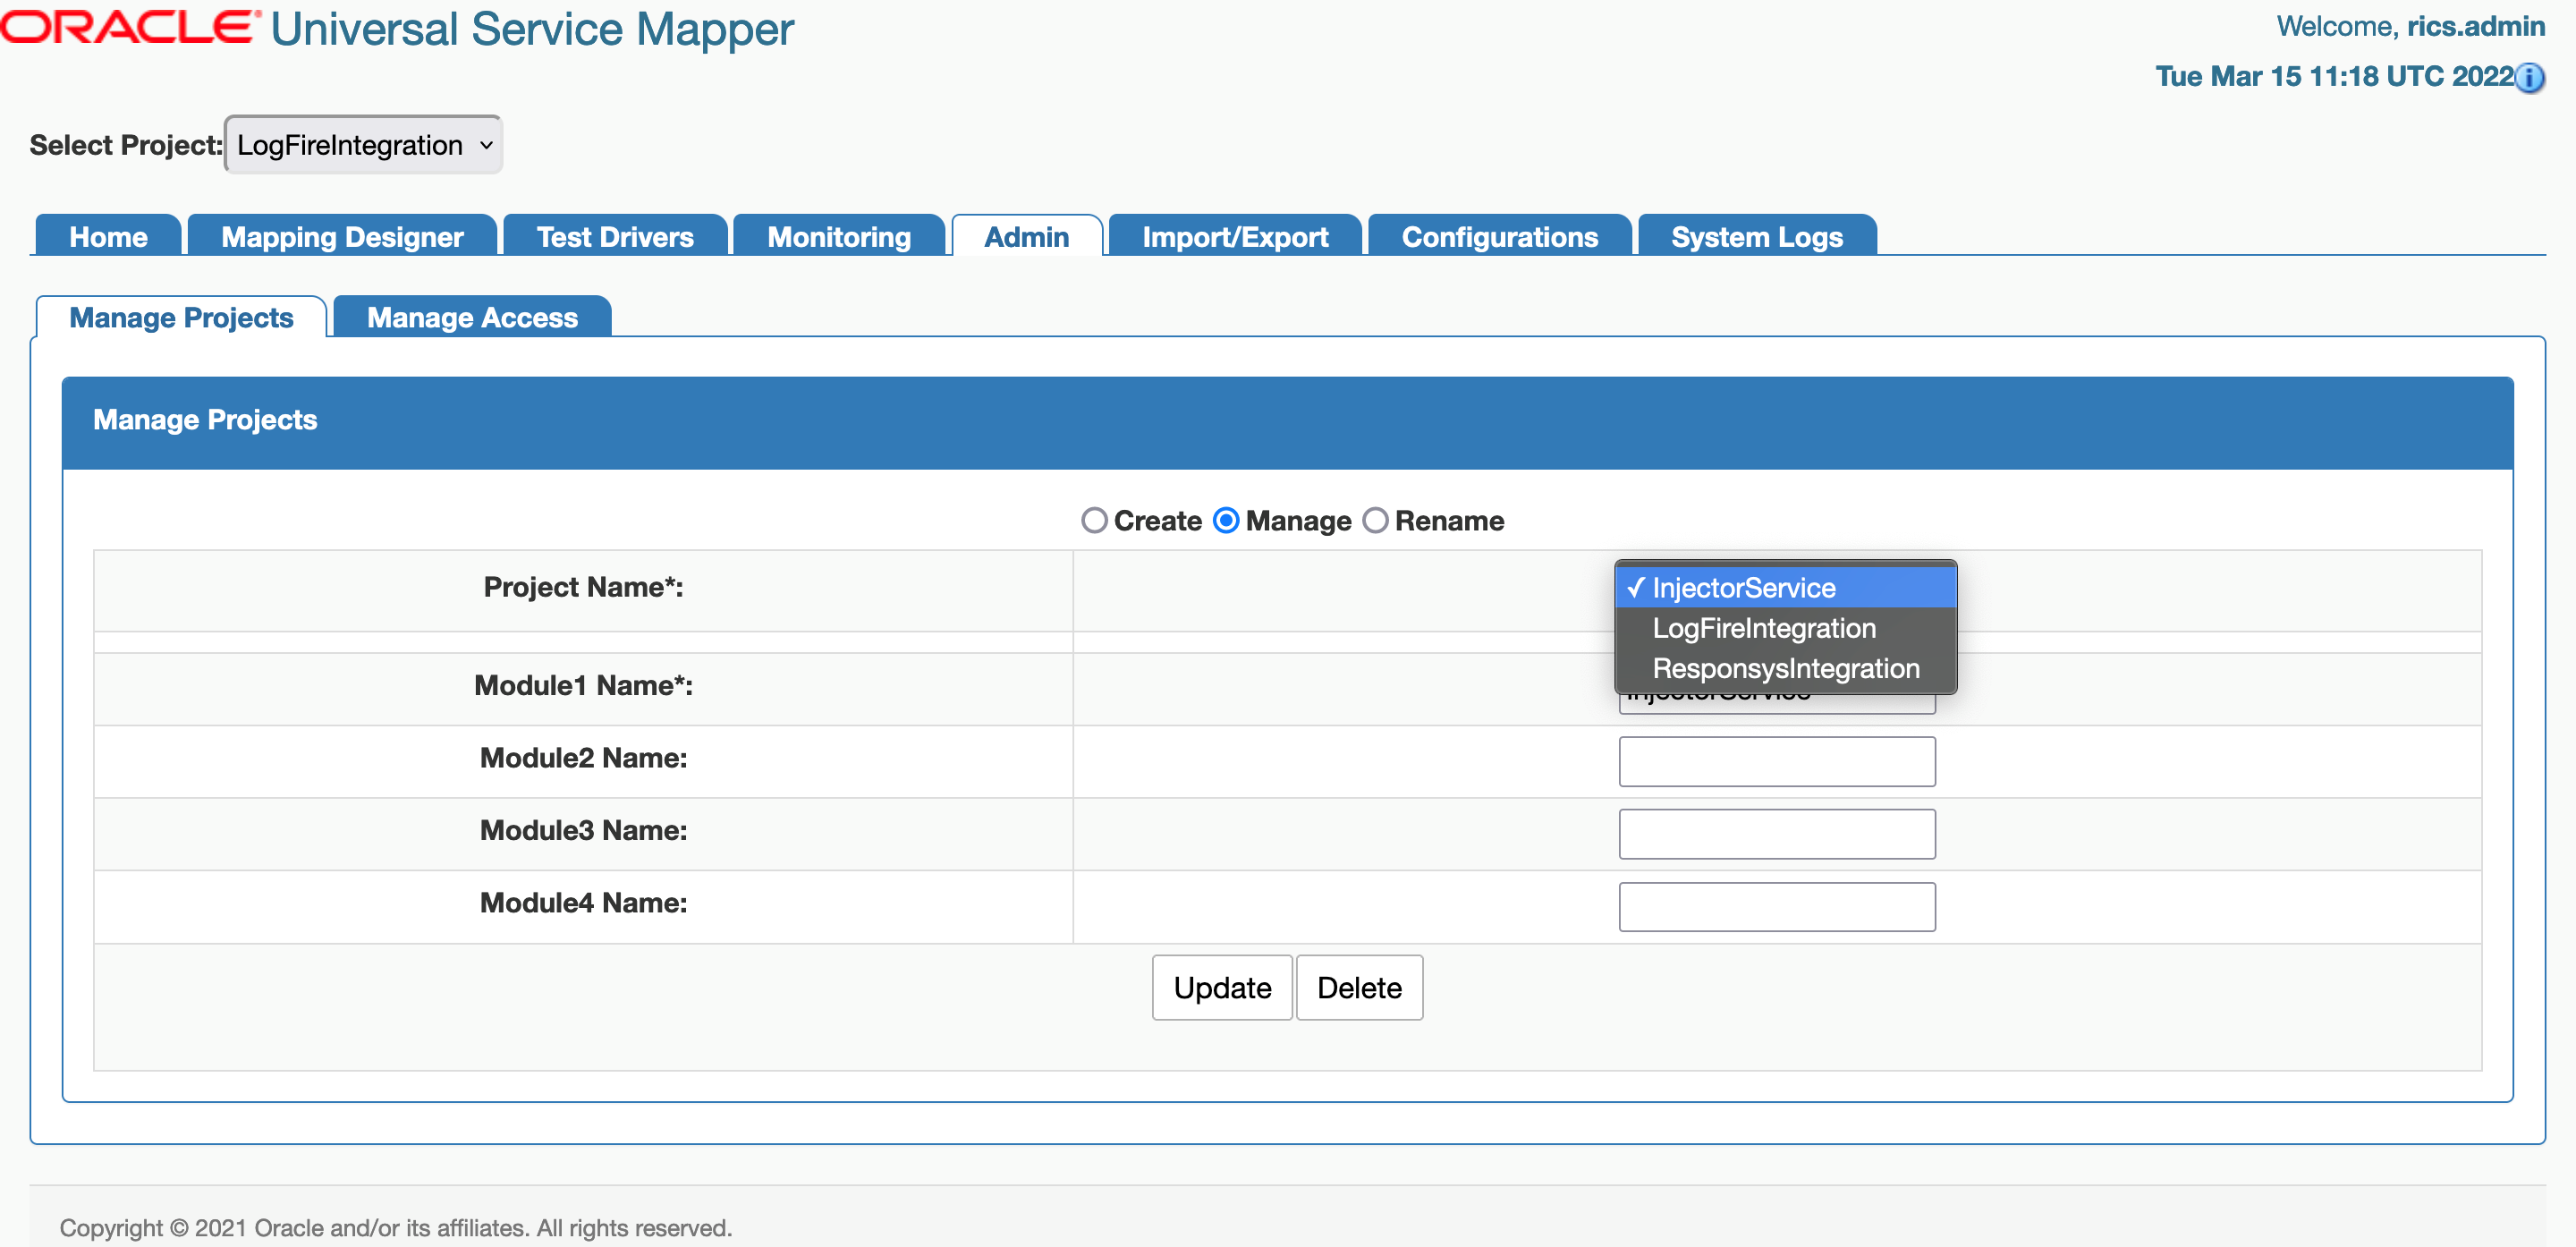
Task: Open the Mapping Designer tab
Action: pos(342,237)
